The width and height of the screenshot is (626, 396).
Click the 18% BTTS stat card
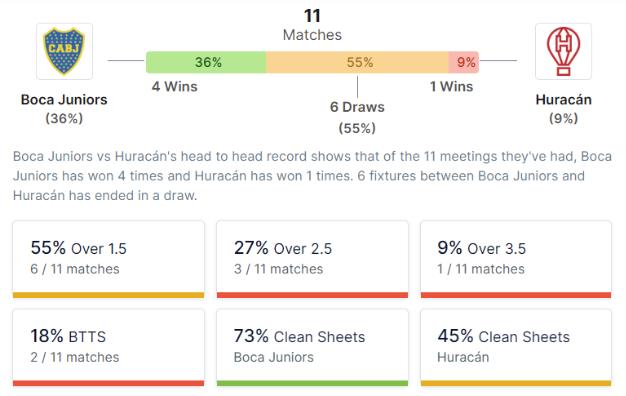[109, 347]
